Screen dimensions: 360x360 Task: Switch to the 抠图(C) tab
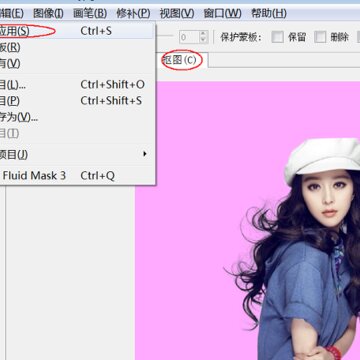click(x=182, y=60)
